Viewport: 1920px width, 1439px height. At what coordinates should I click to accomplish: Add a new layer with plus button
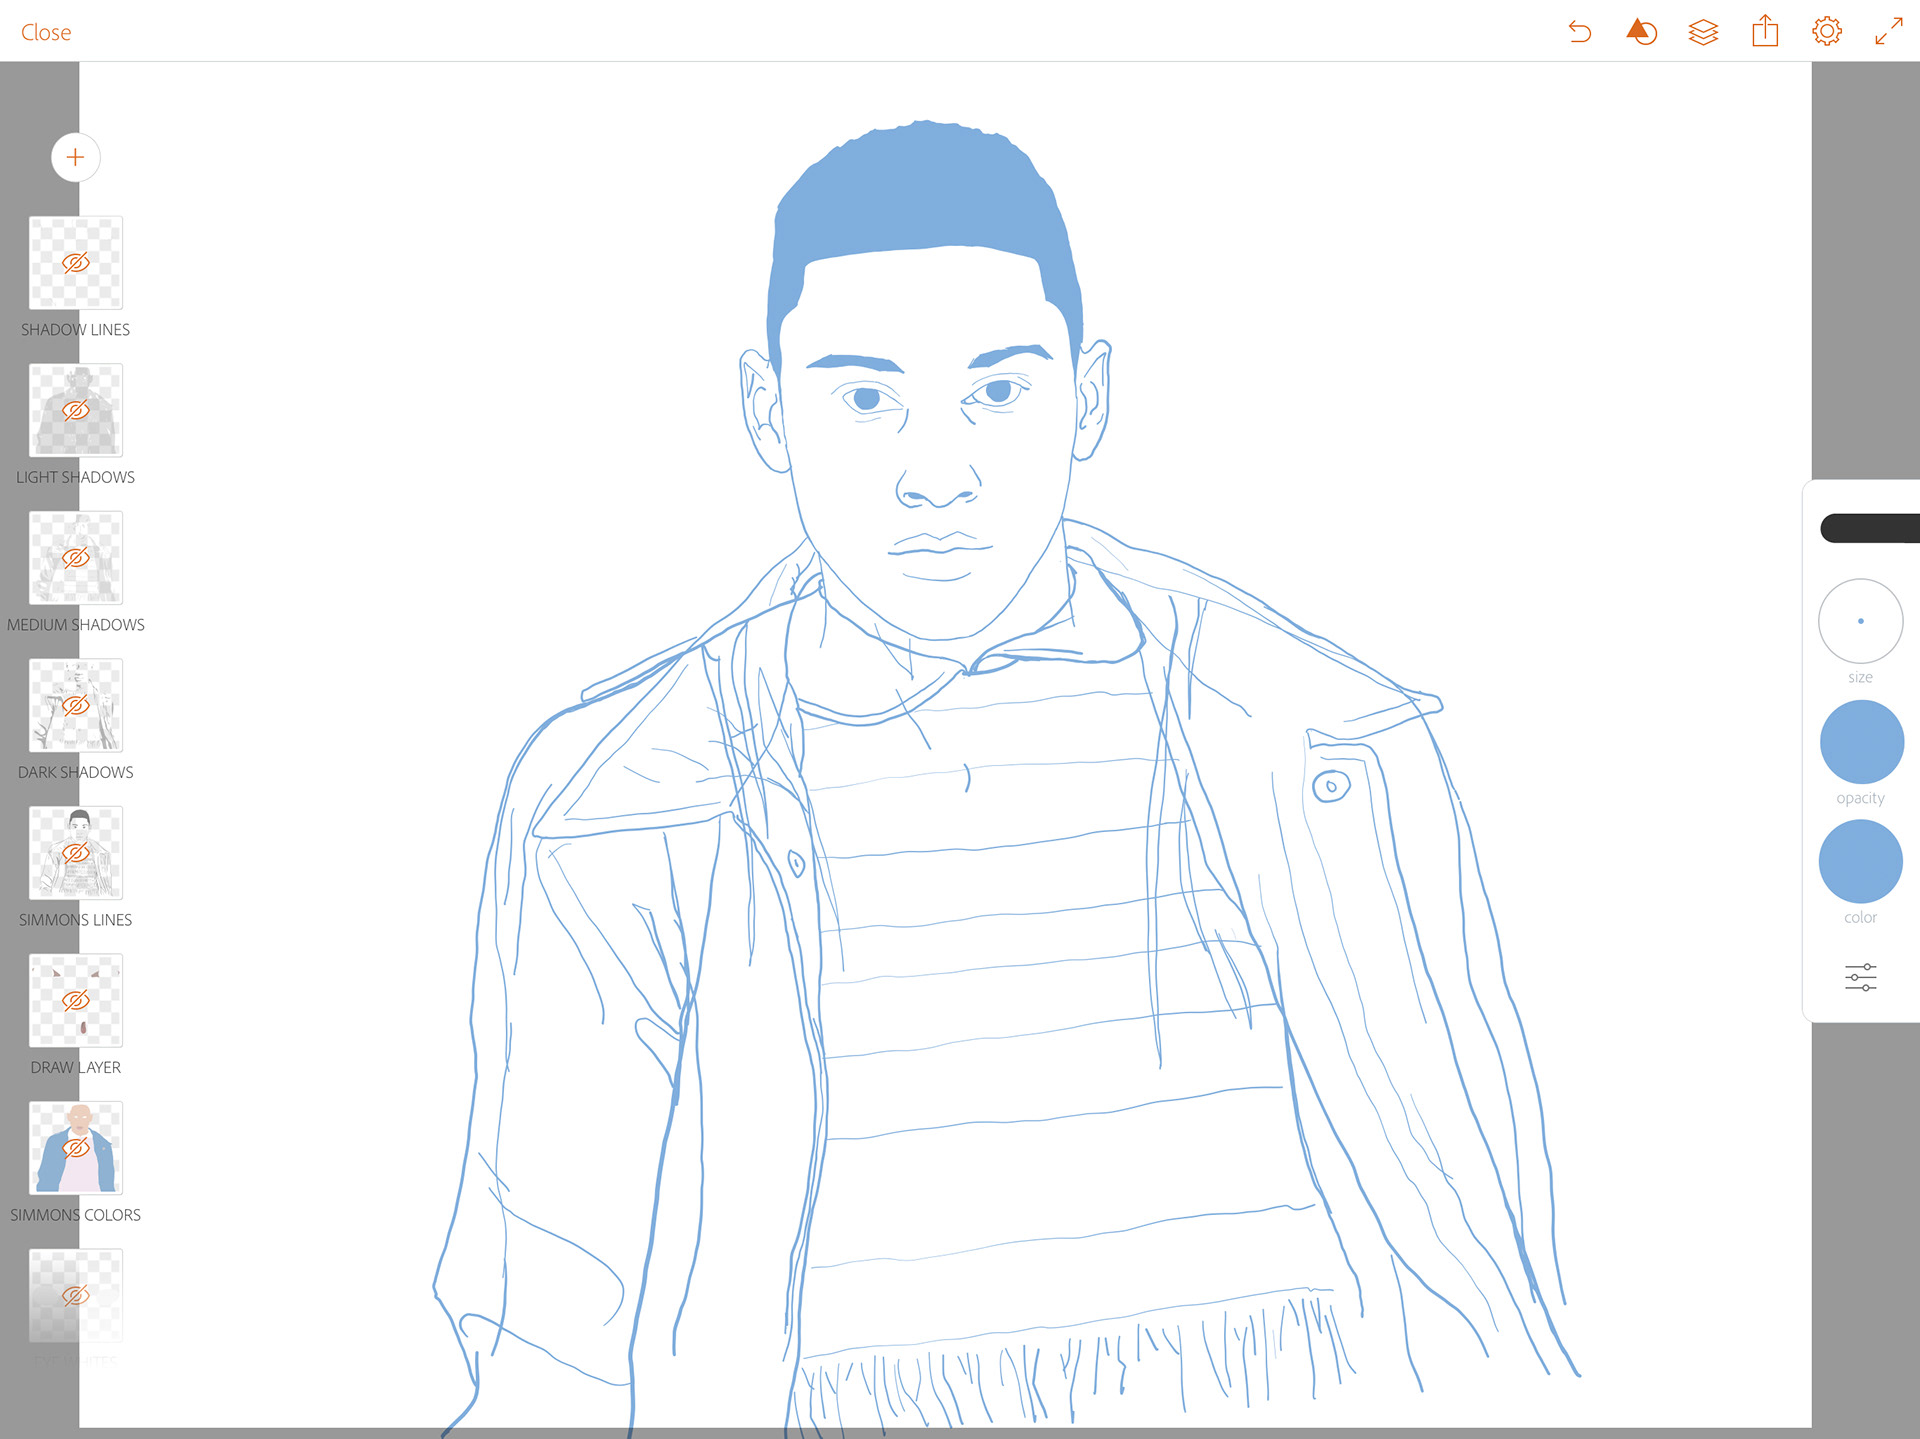pos(75,157)
